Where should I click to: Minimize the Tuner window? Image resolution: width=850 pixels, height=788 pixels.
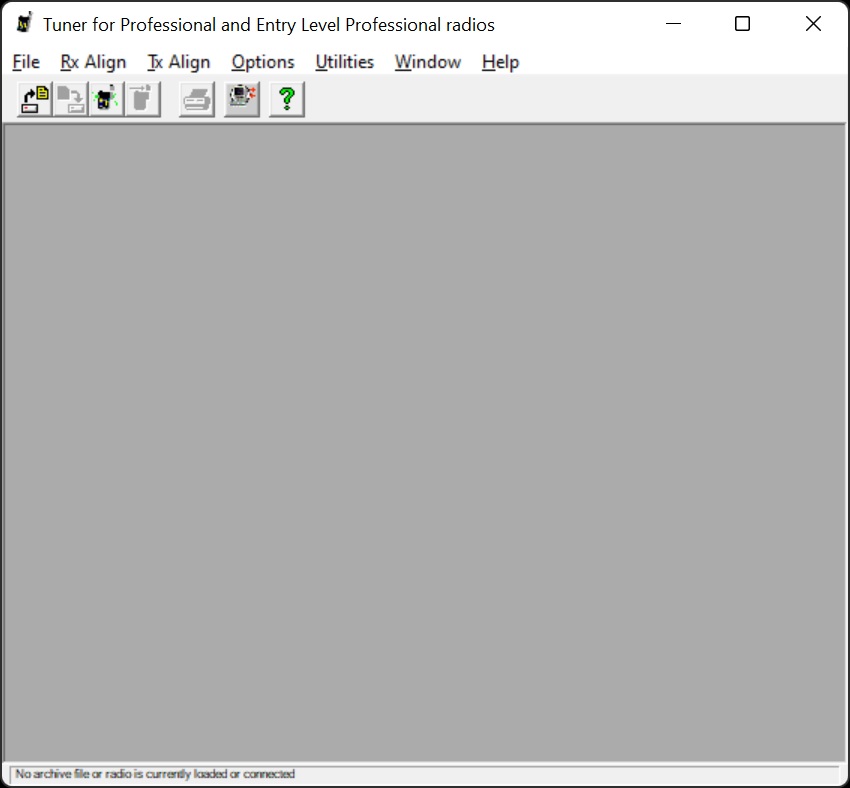[673, 24]
